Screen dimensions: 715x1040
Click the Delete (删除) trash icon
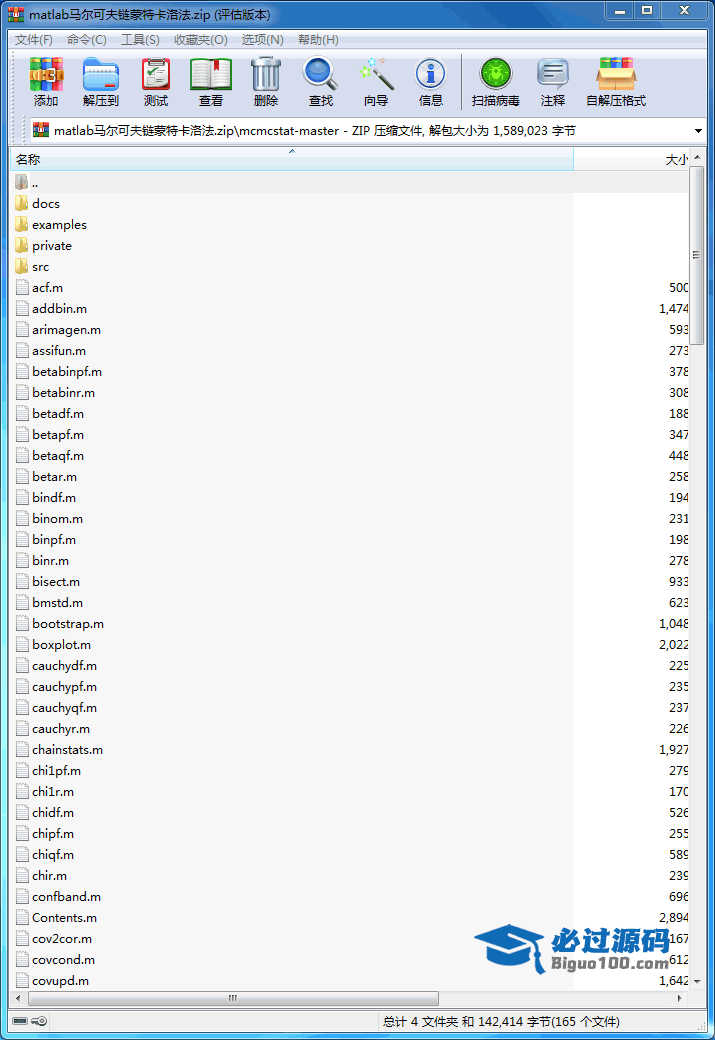tap(266, 82)
